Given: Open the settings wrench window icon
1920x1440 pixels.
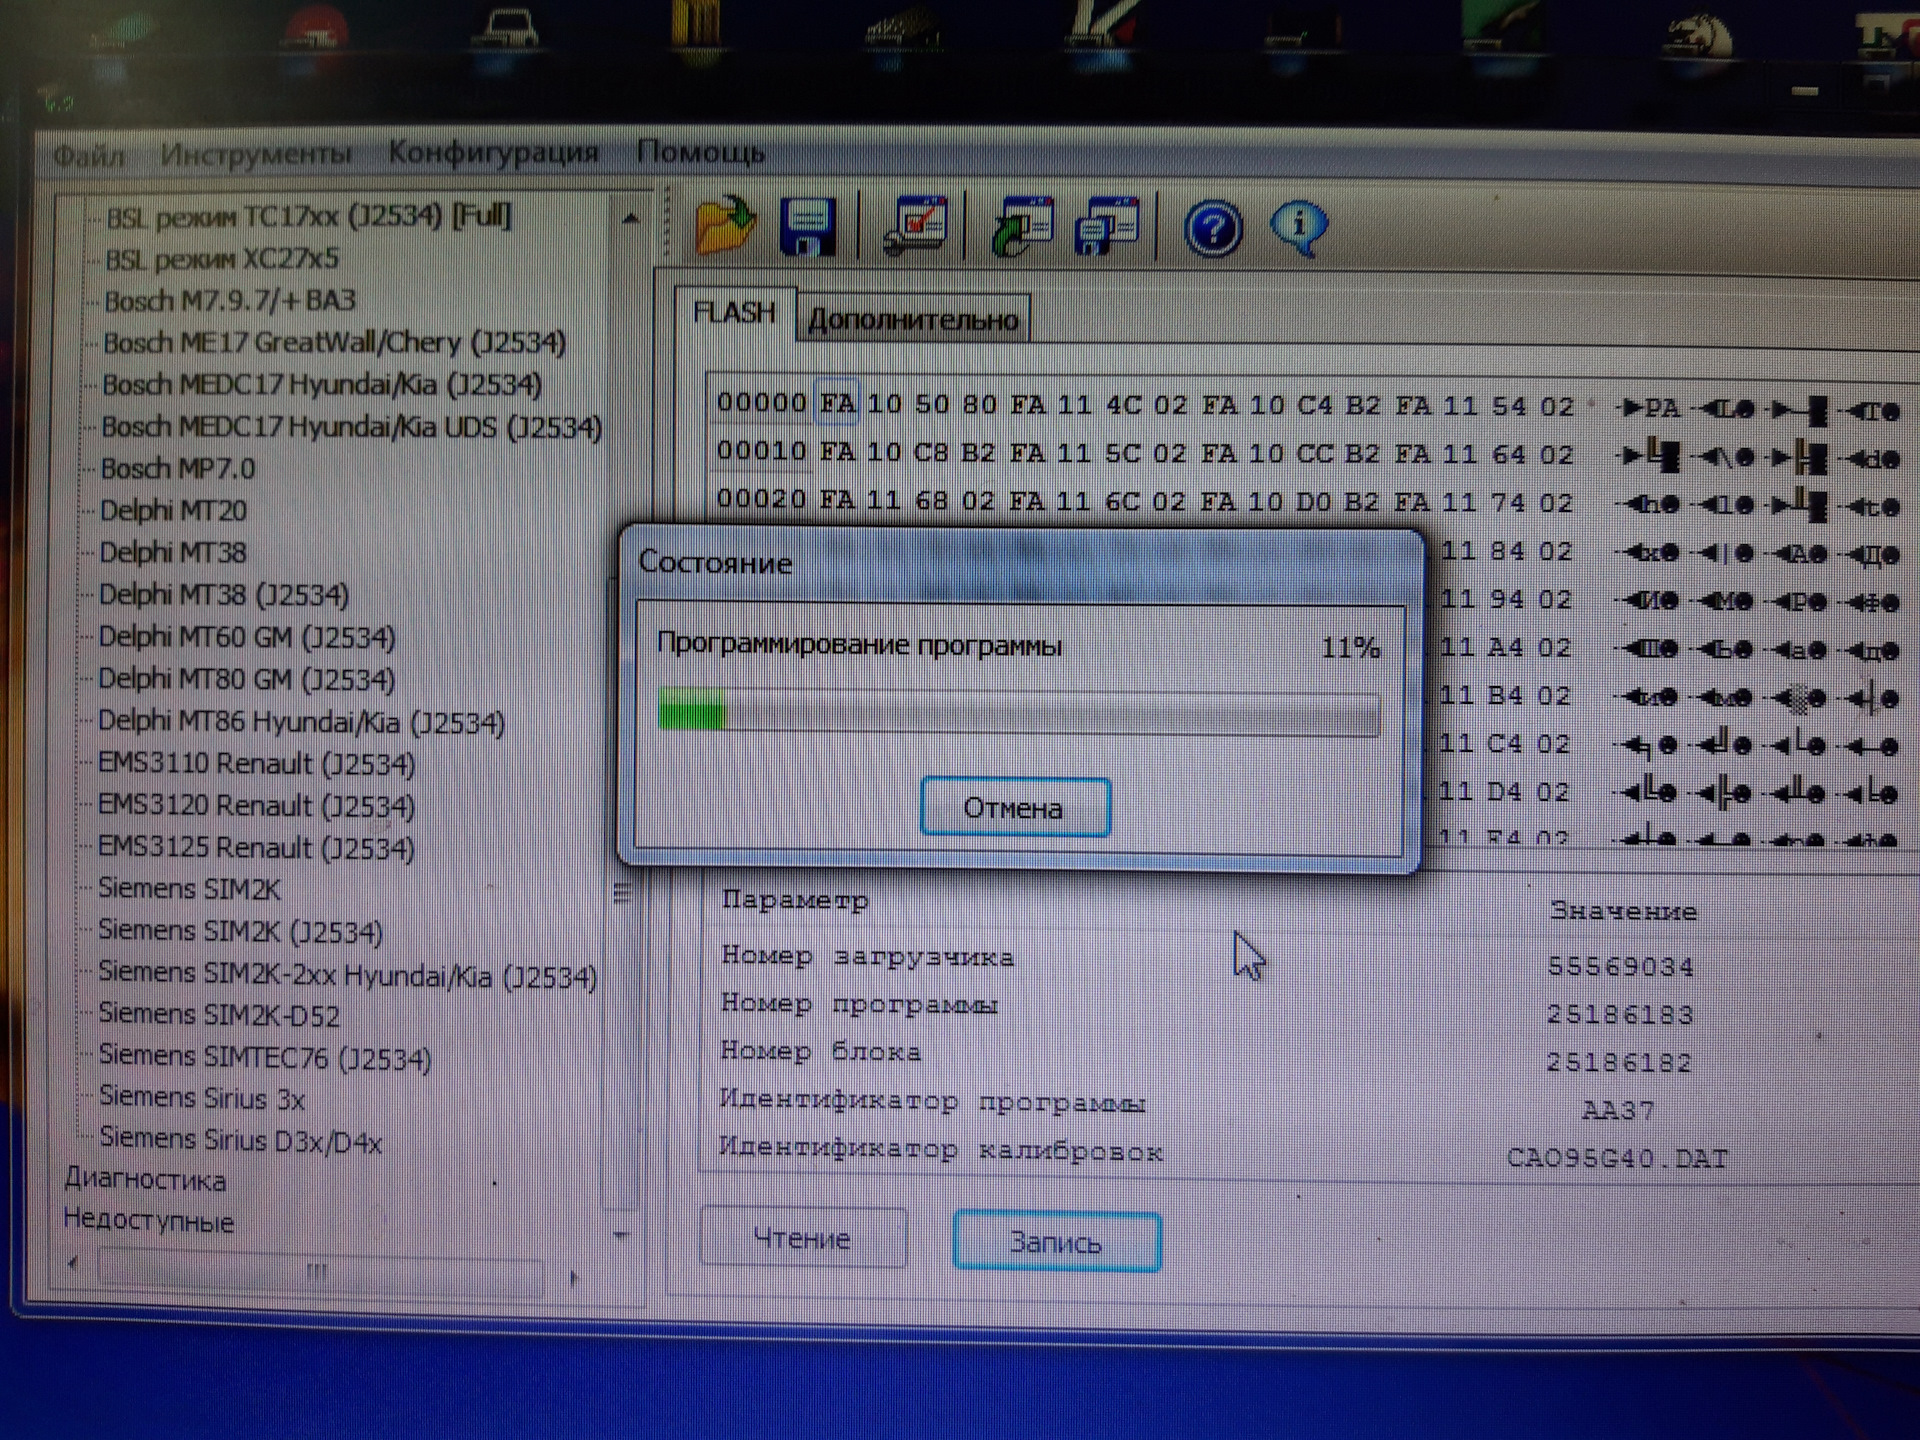Looking at the screenshot, I should coord(916,226).
